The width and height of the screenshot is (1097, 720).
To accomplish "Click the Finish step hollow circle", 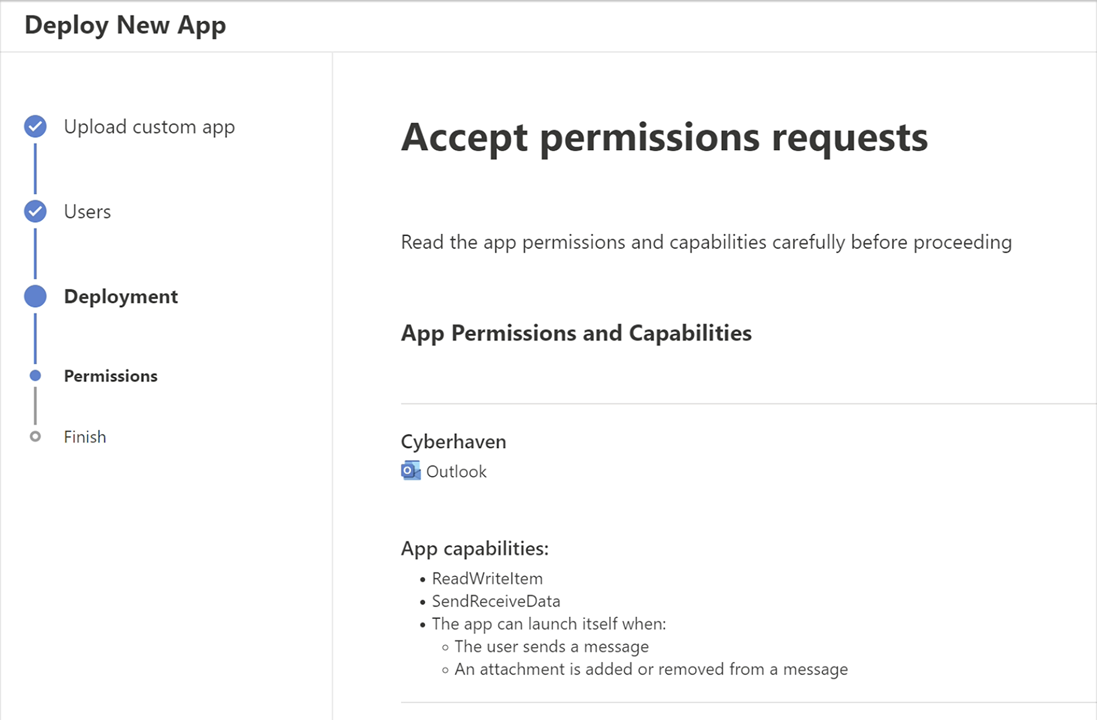I will [35, 437].
